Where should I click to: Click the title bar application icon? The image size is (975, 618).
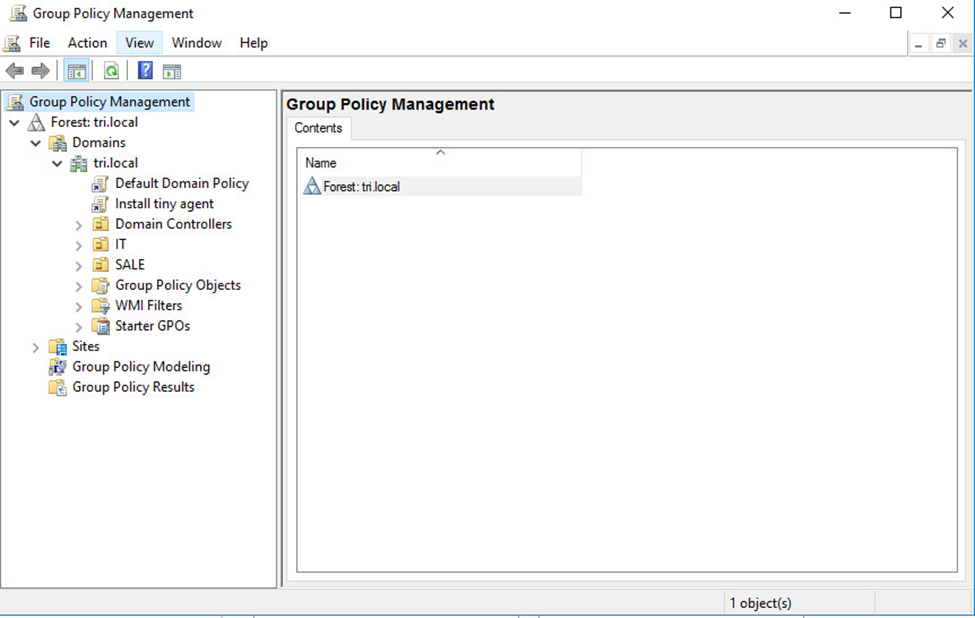pos(18,13)
